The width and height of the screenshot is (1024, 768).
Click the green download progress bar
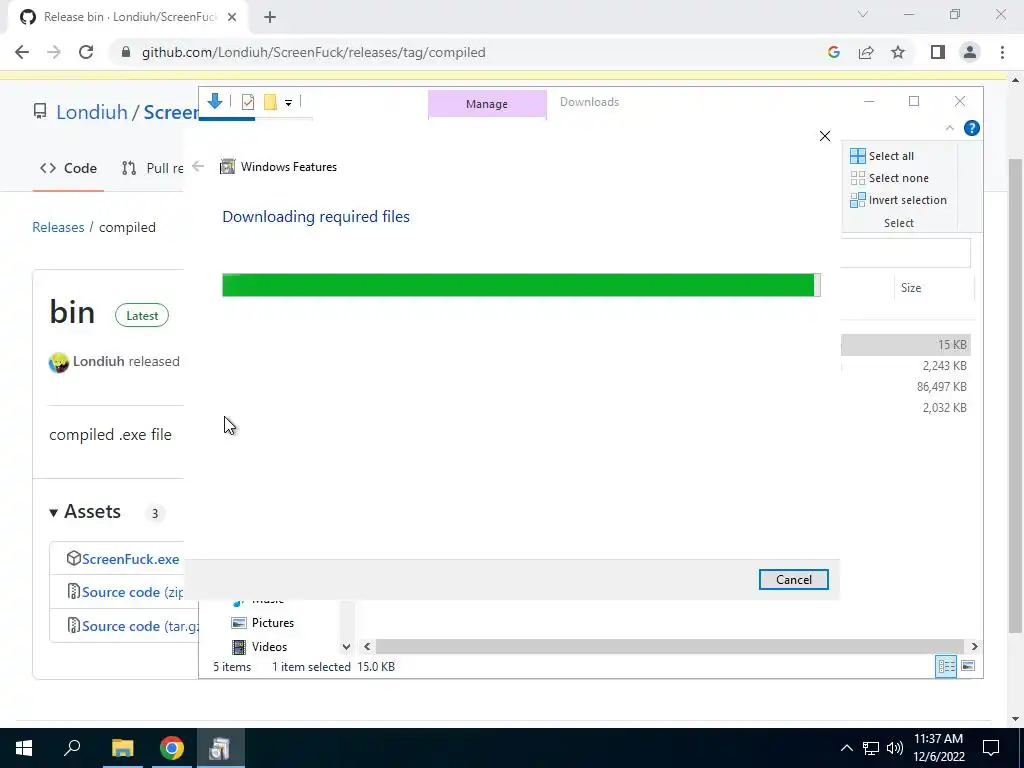click(521, 285)
